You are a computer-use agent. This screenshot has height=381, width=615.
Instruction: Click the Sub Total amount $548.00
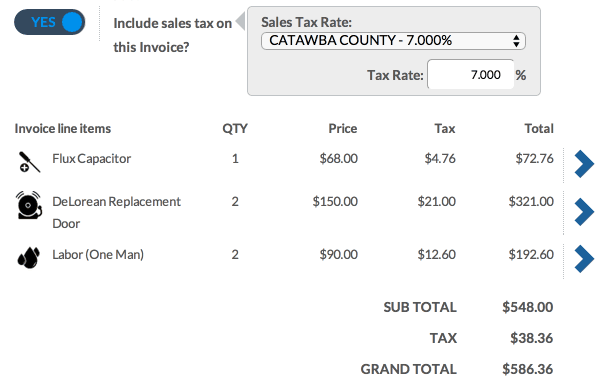[528, 307]
